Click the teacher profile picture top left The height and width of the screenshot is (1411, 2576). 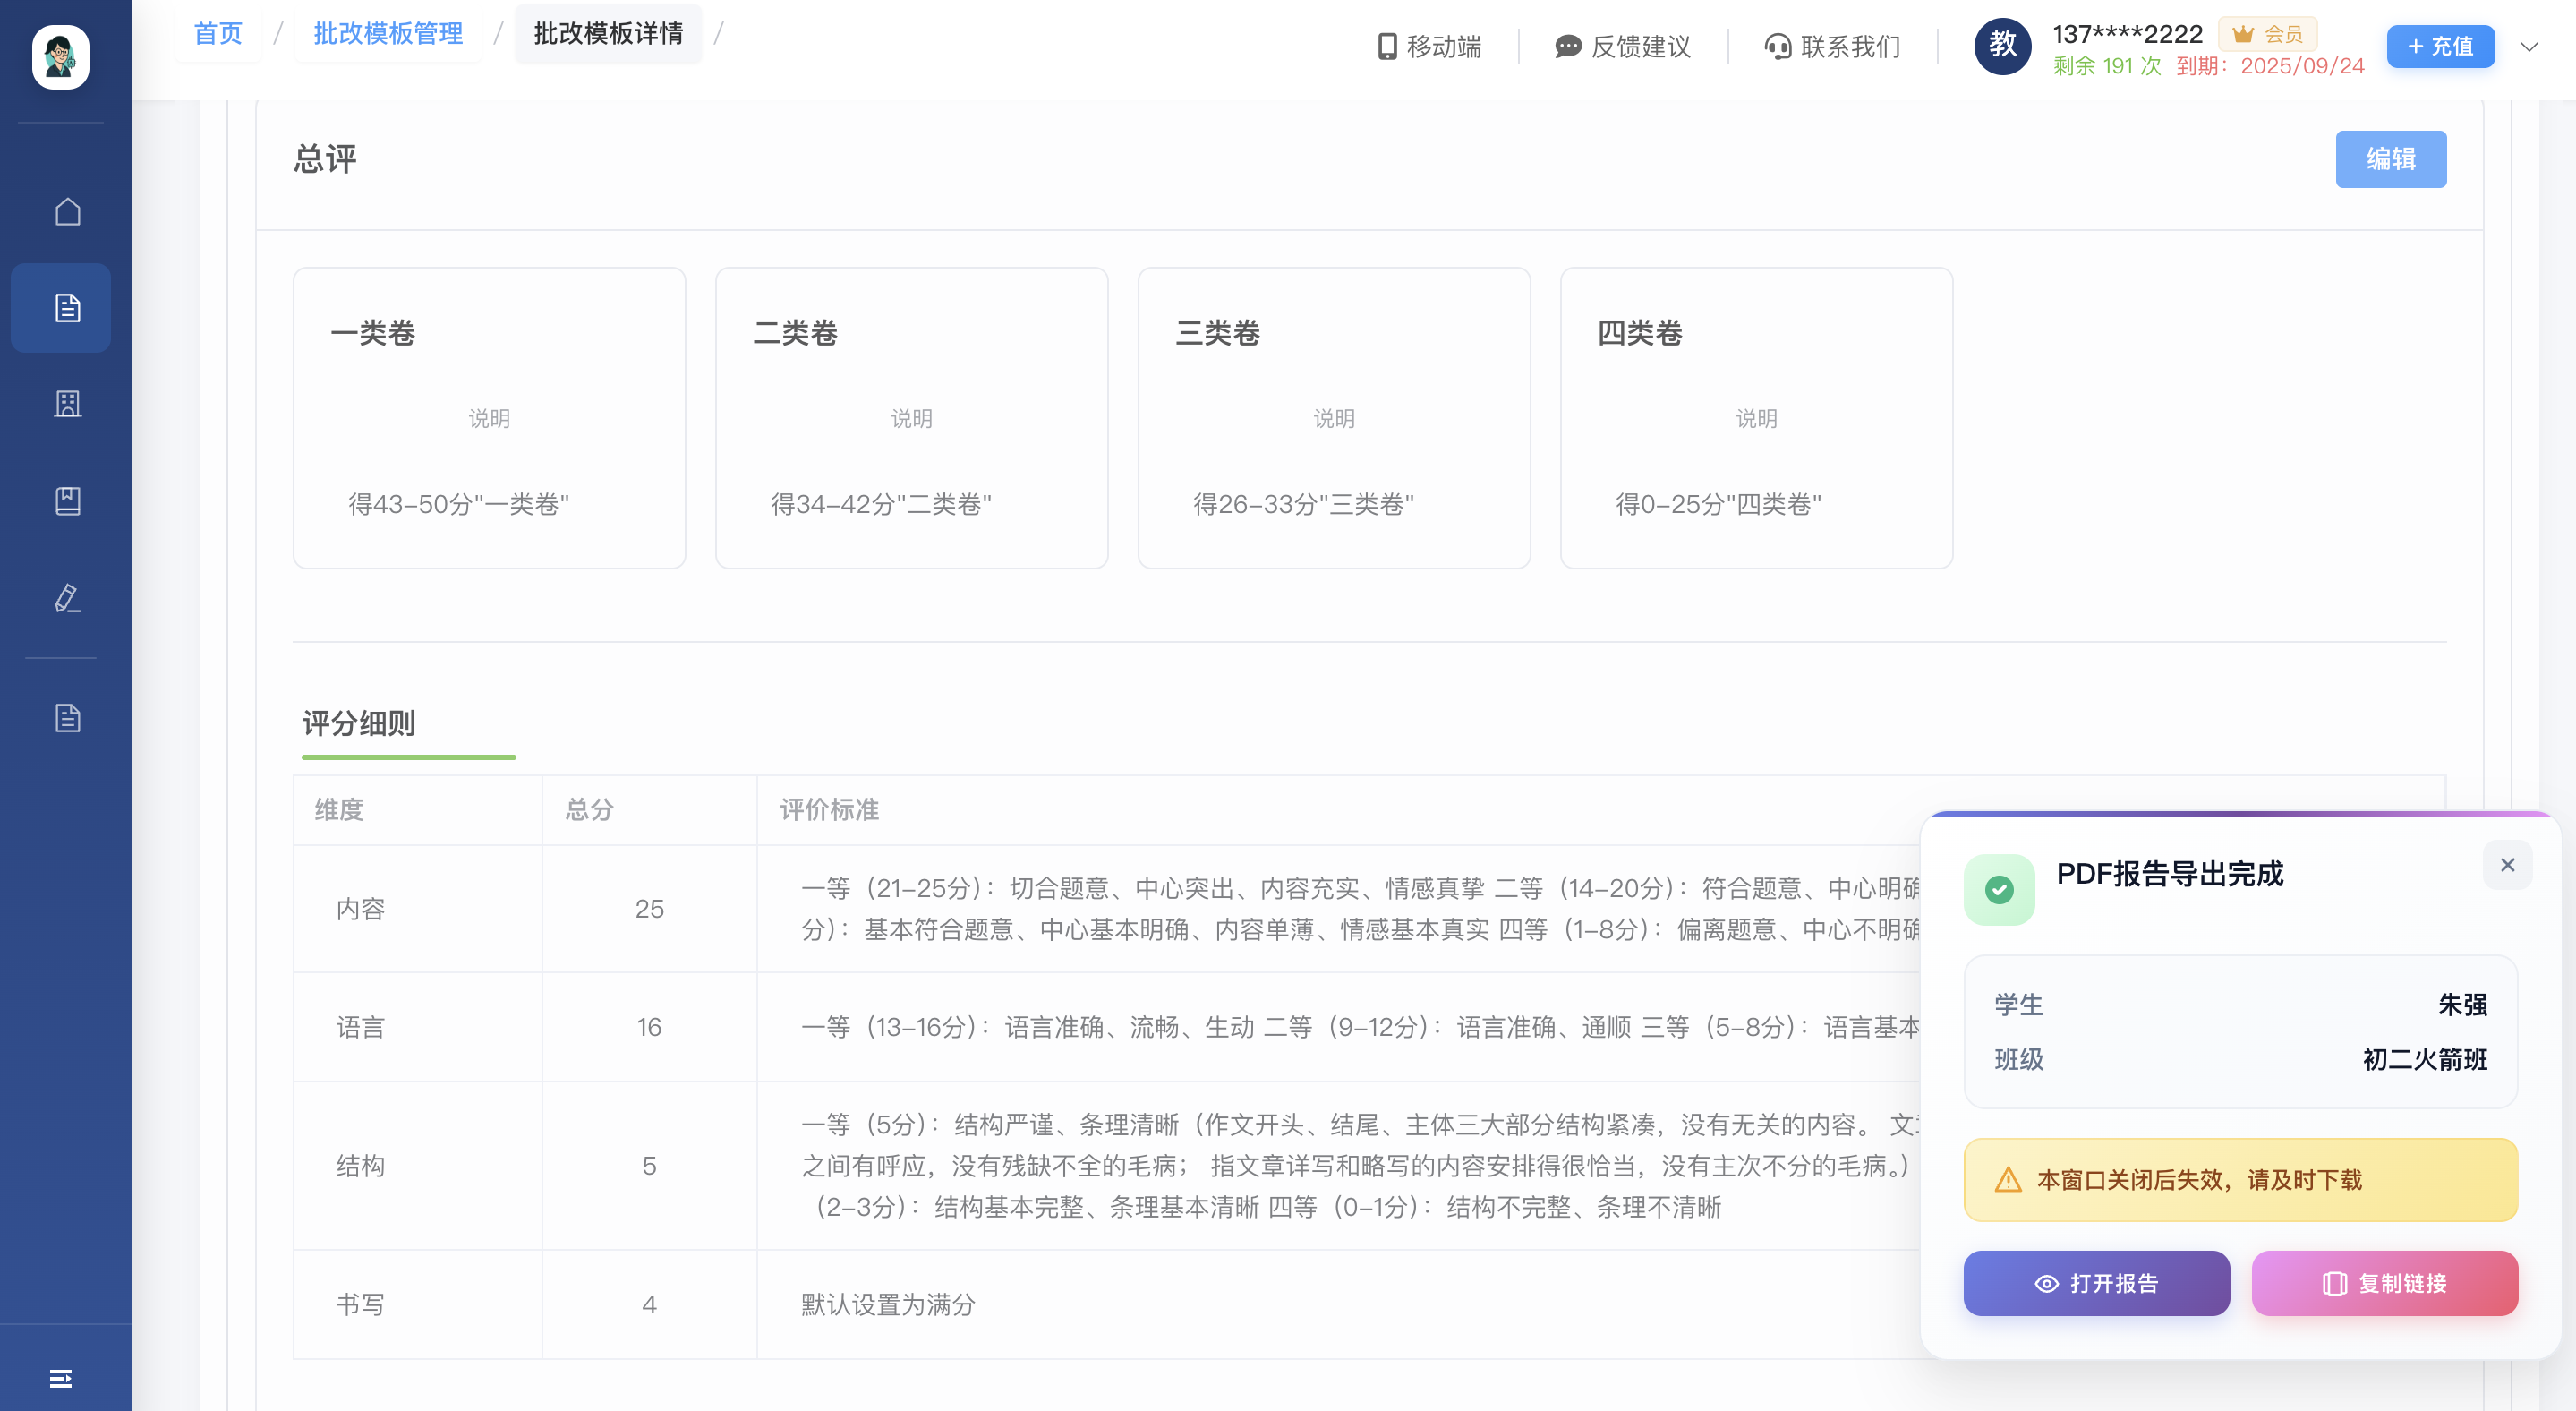[x=60, y=58]
